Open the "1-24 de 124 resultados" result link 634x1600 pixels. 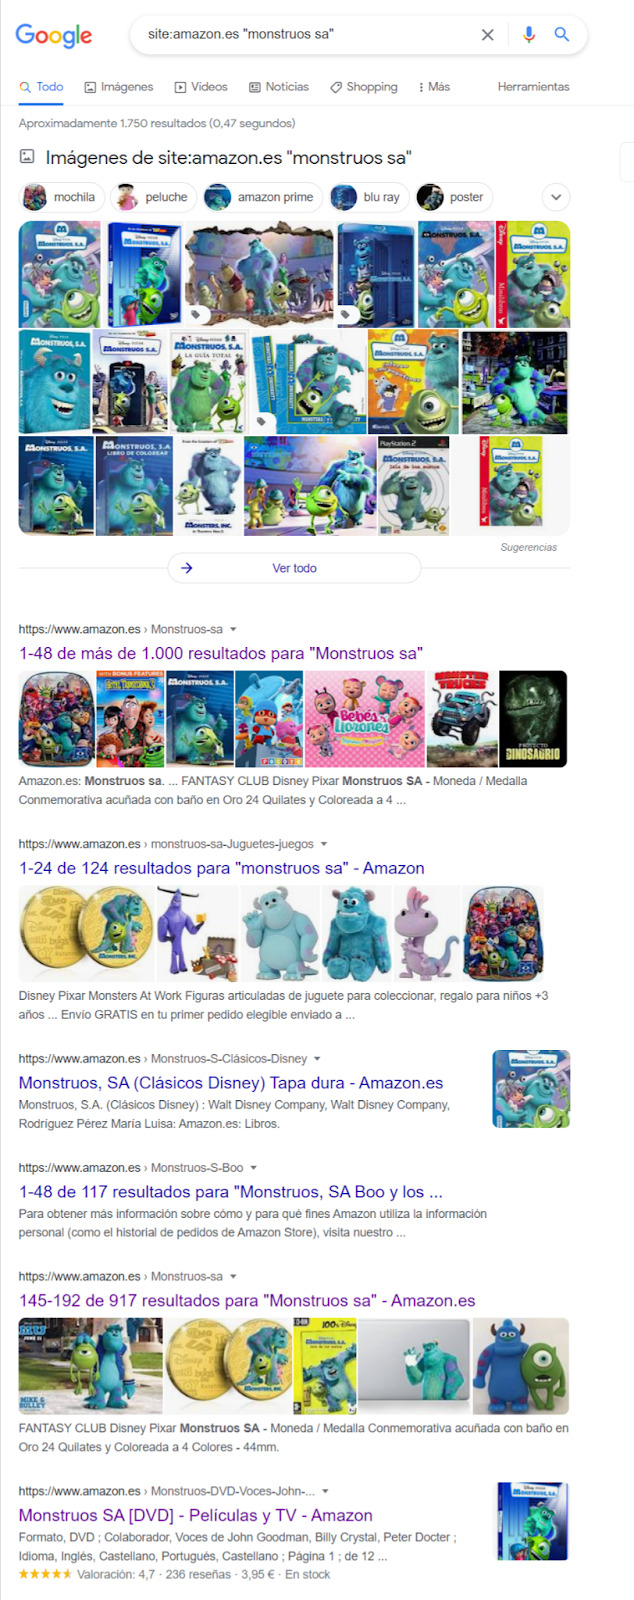tap(221, 868)
